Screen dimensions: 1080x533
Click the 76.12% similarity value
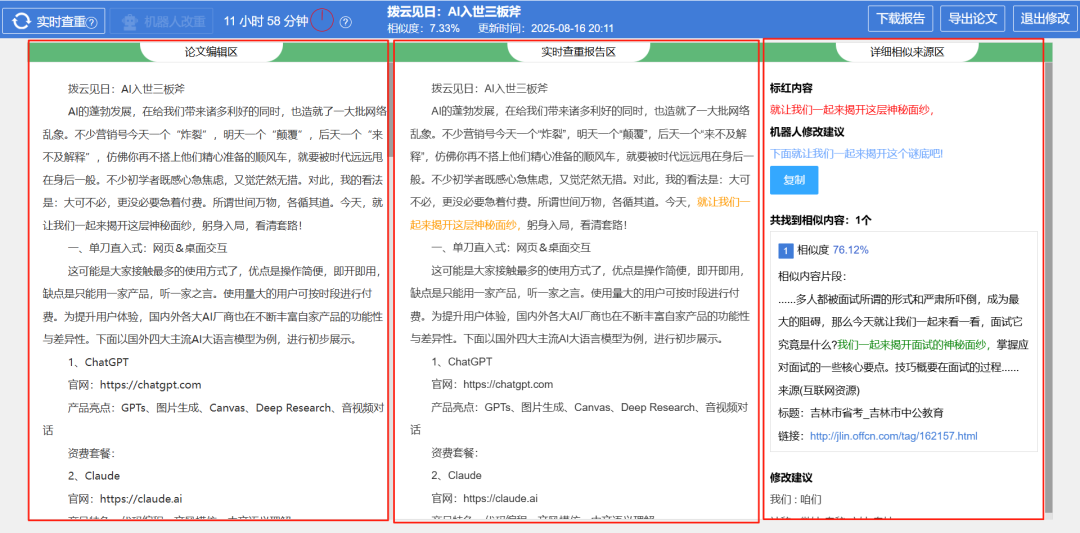click(x=850, y=250)
